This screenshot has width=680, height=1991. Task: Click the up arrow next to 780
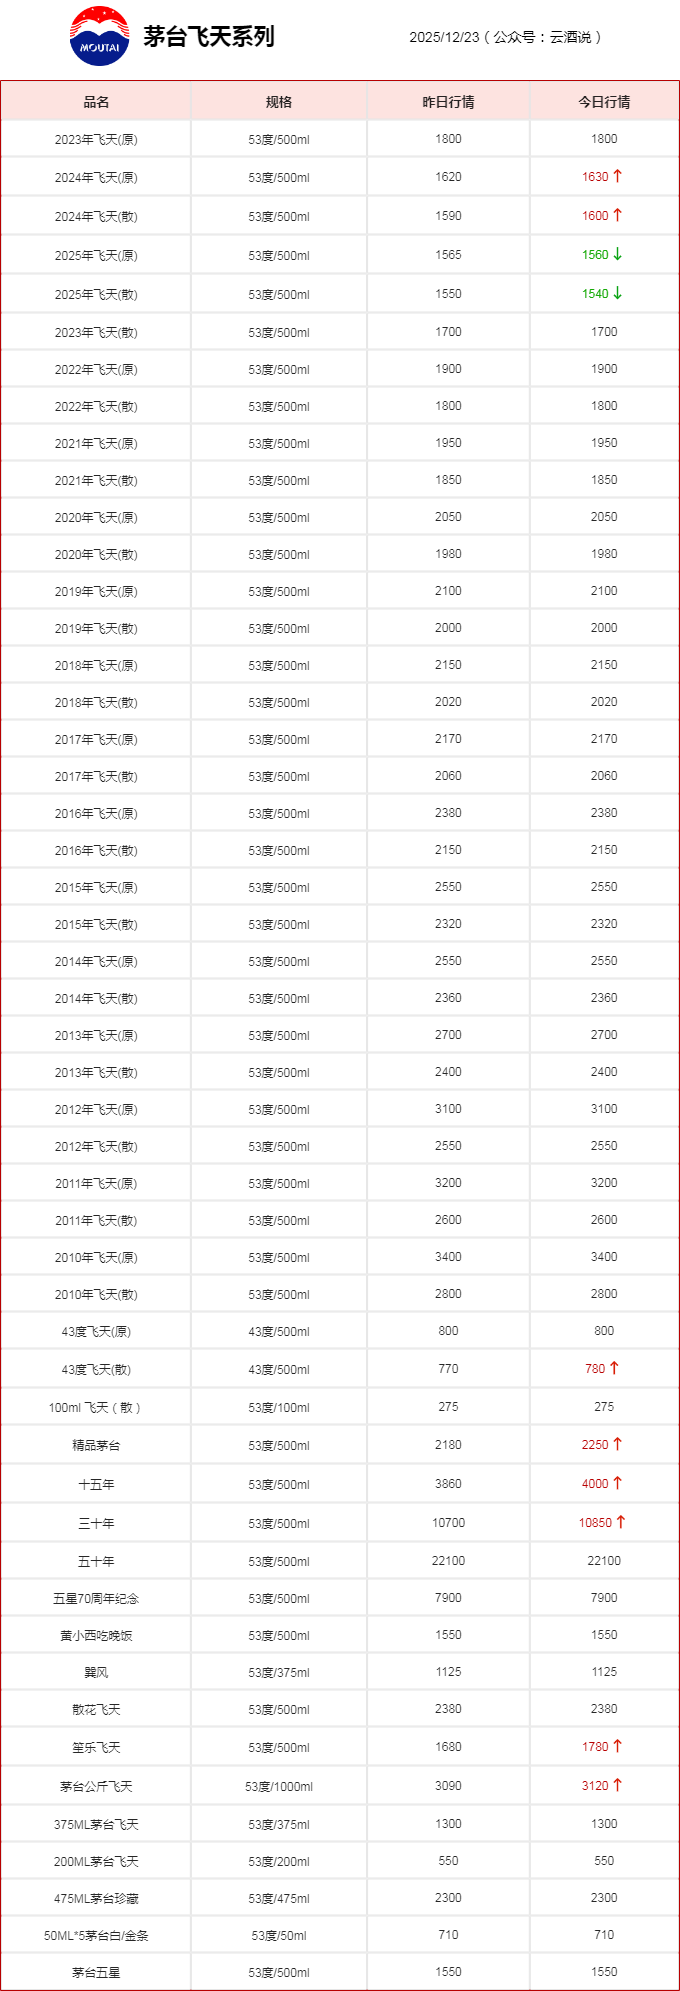pyautogui.click(x=614, y=1368)
